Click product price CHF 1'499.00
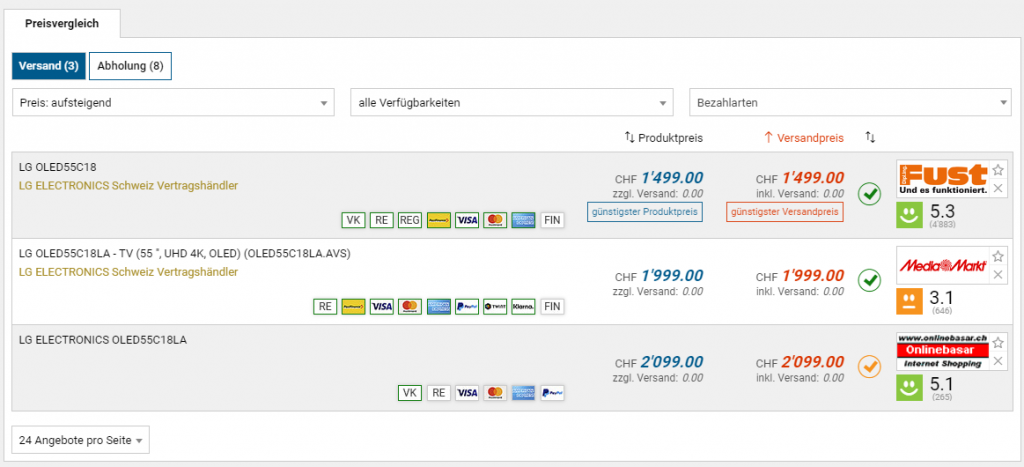This screenshot has height=467, width=1024. click(659, 178)
